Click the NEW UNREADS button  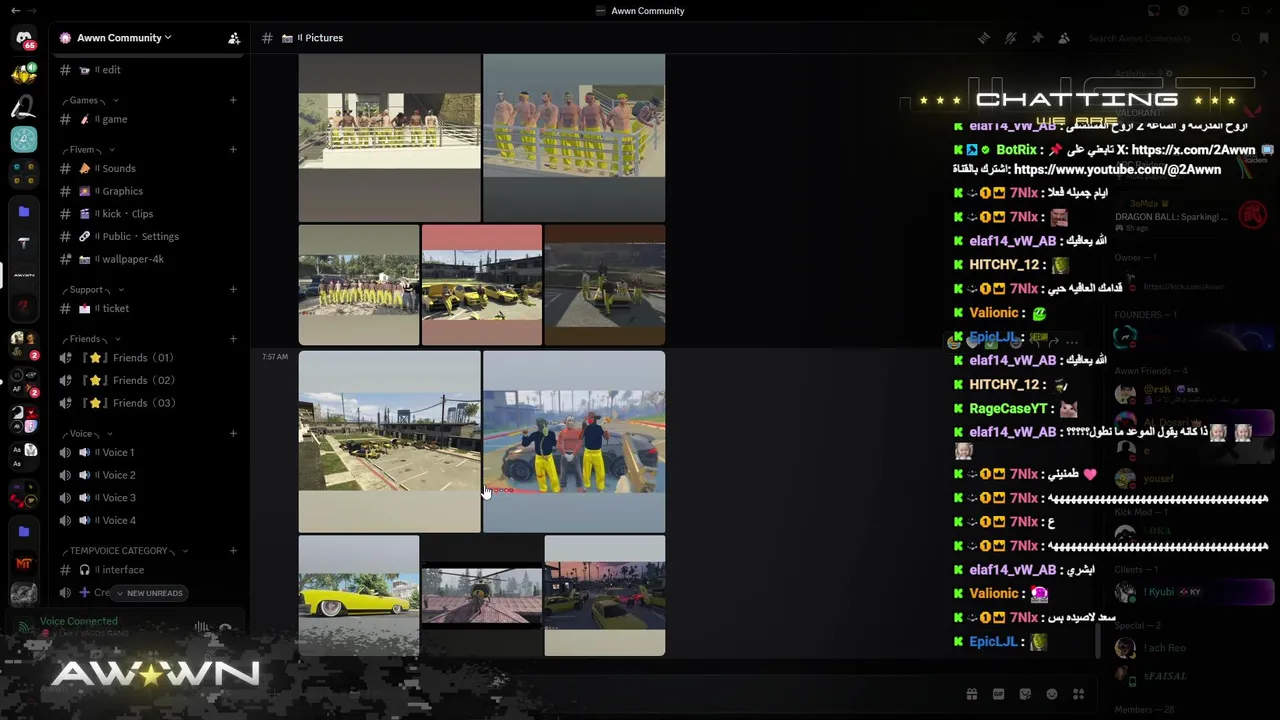pos(150,593)
